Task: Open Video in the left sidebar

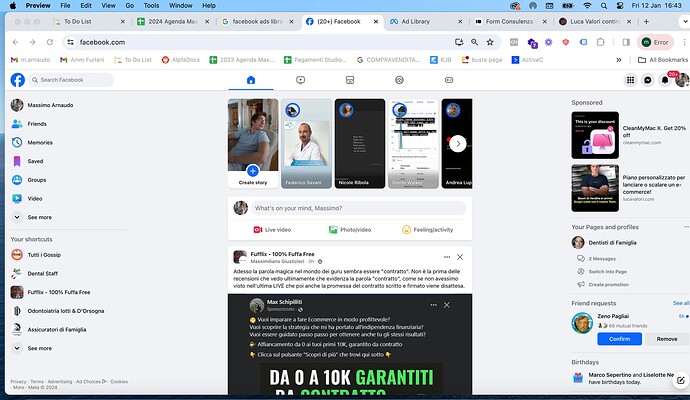Action: [x=27, y=198]
